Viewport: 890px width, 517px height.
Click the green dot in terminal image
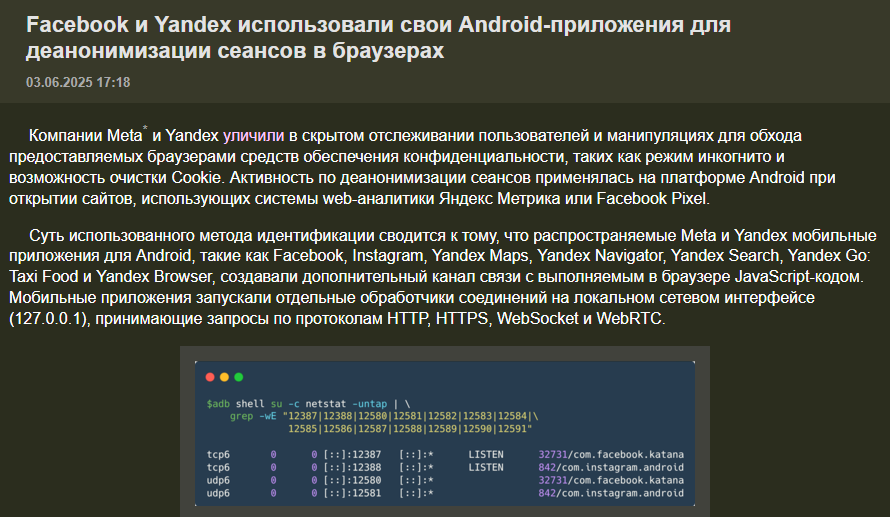[x=239, y=377]
